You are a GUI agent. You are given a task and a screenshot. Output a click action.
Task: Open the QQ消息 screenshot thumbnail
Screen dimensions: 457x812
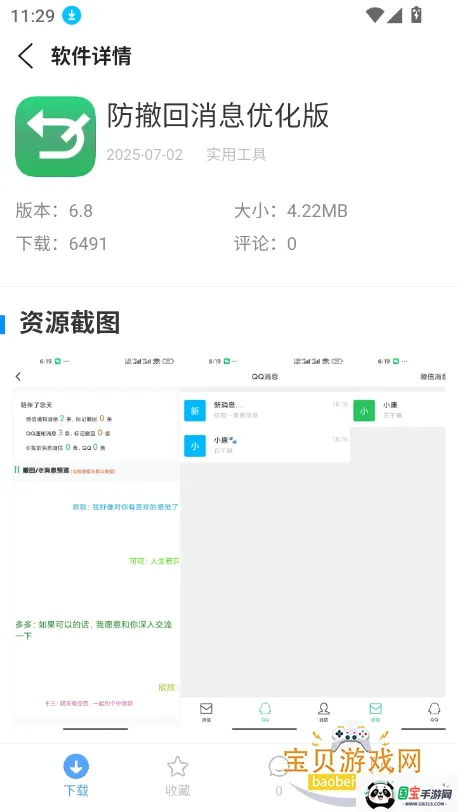[265, 544]
